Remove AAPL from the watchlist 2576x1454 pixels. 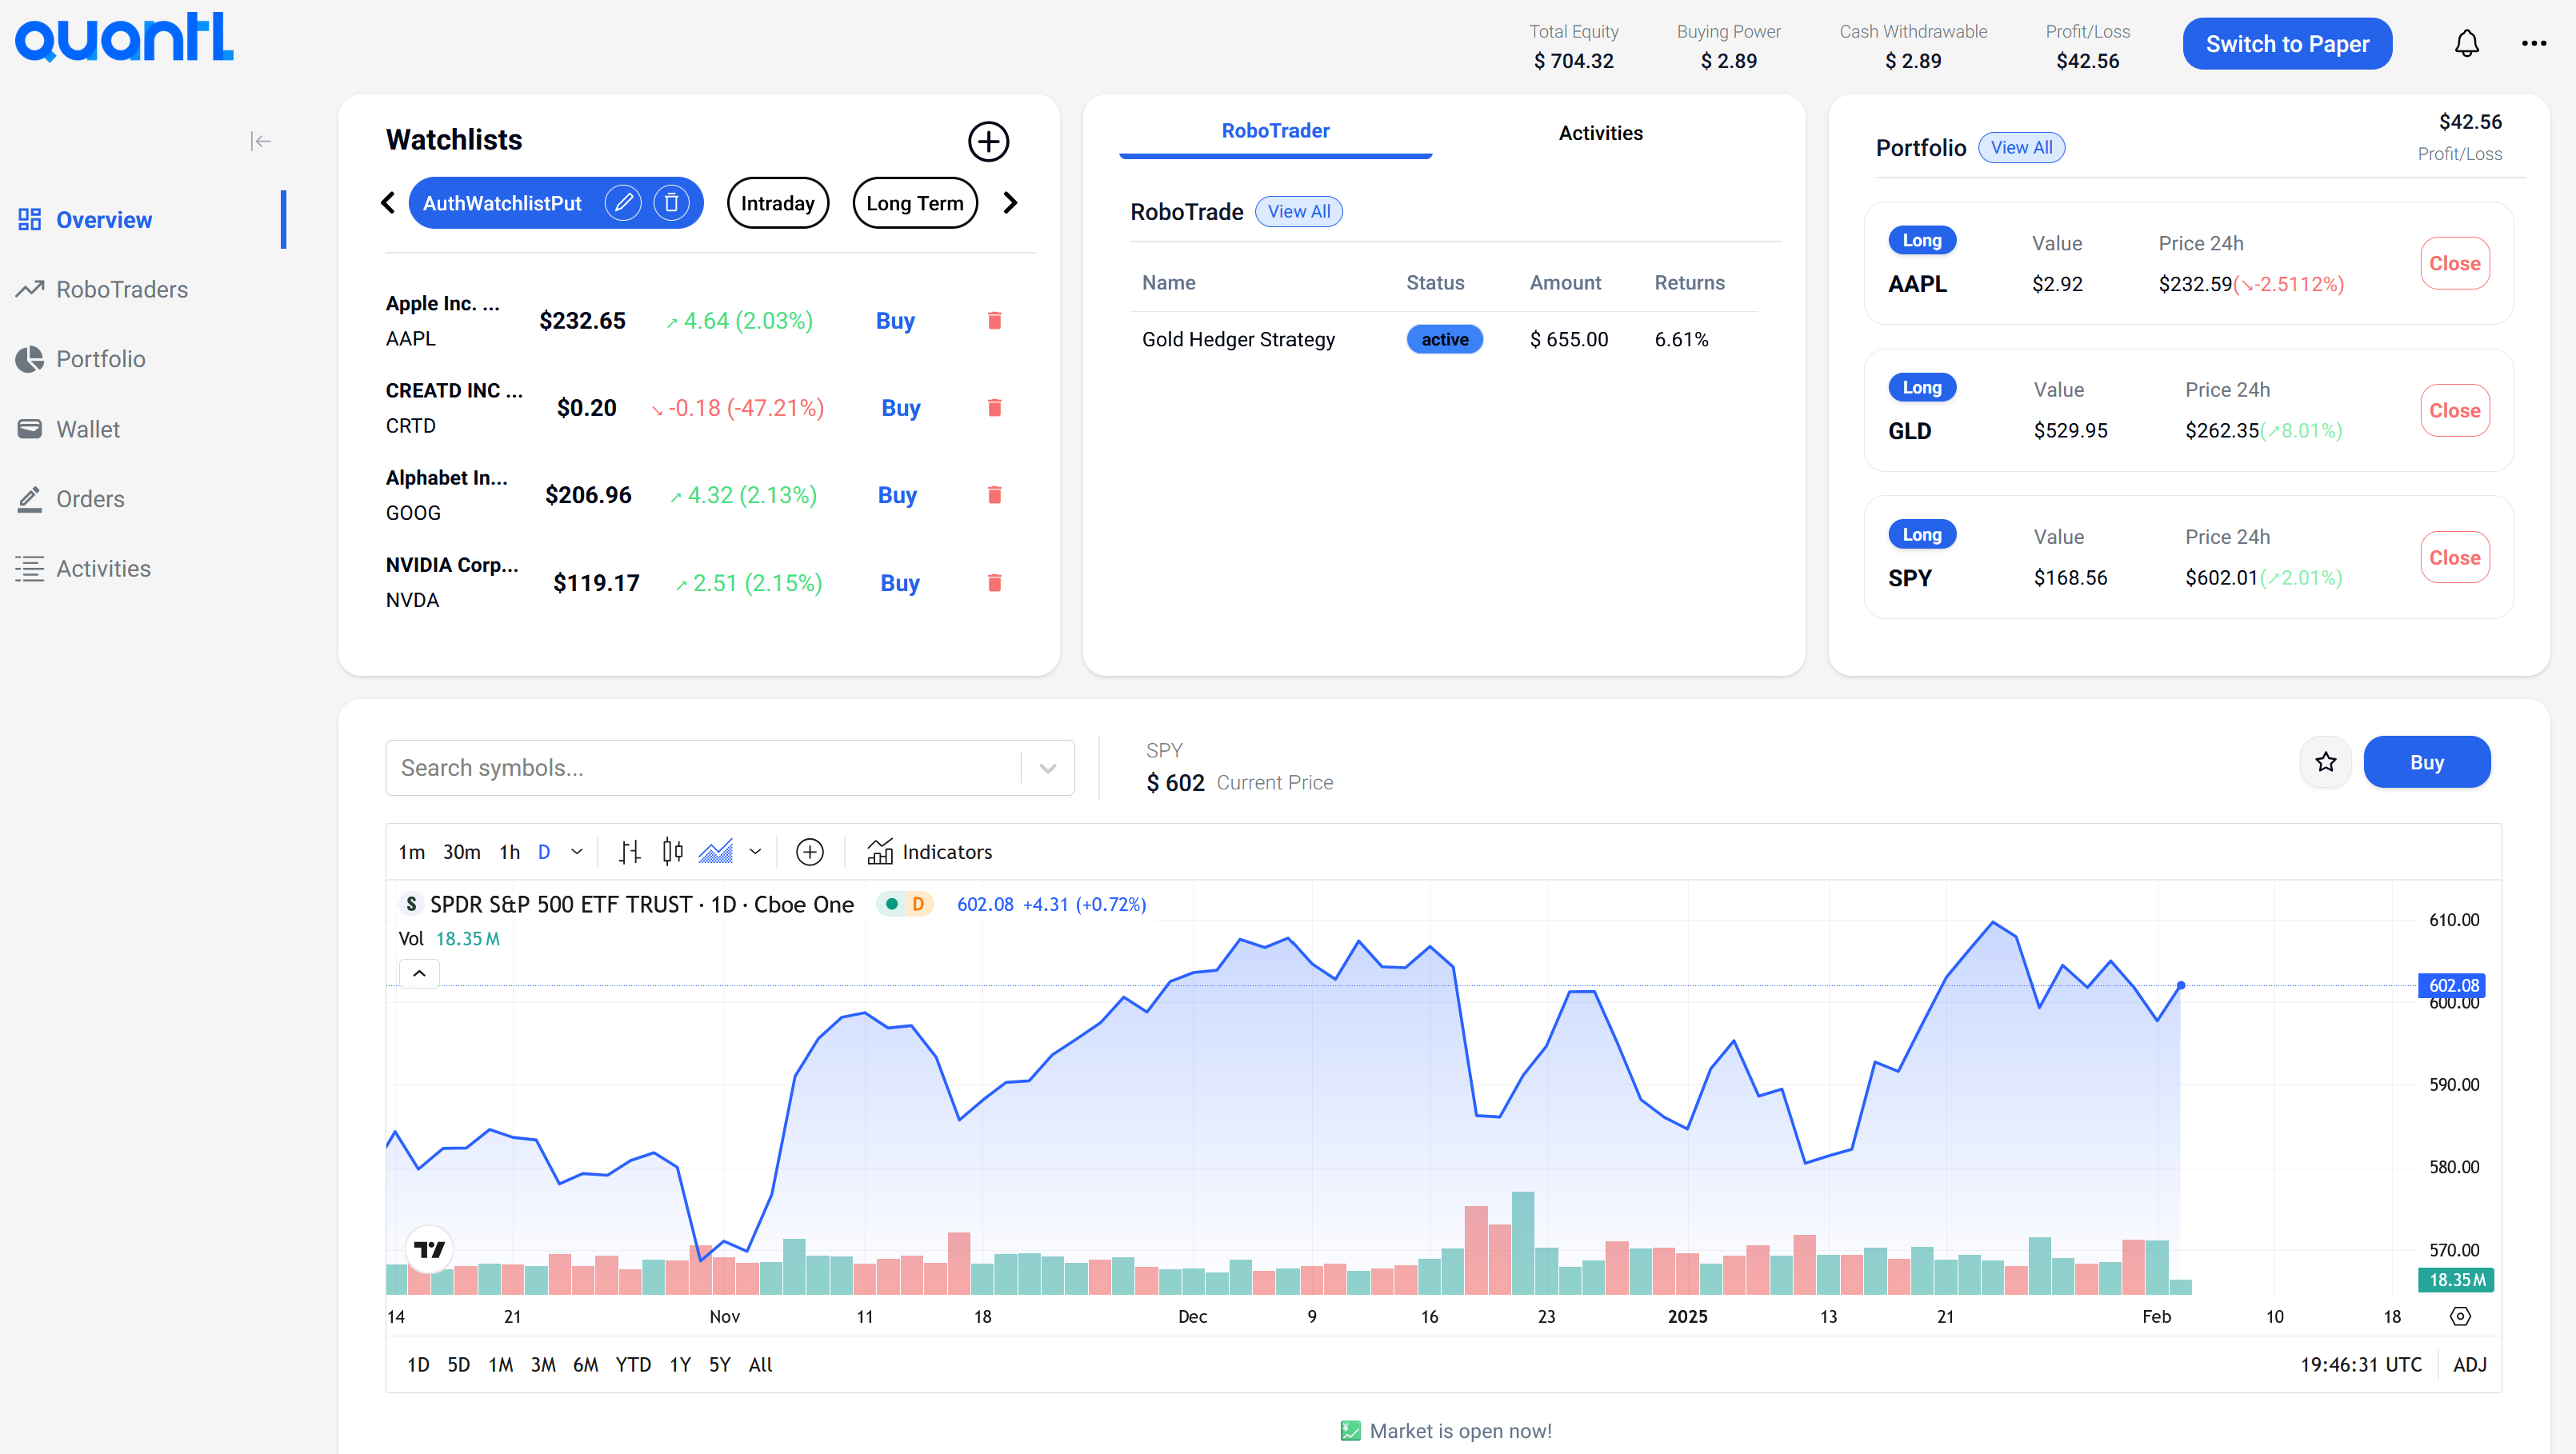click(x=994, y=320)
